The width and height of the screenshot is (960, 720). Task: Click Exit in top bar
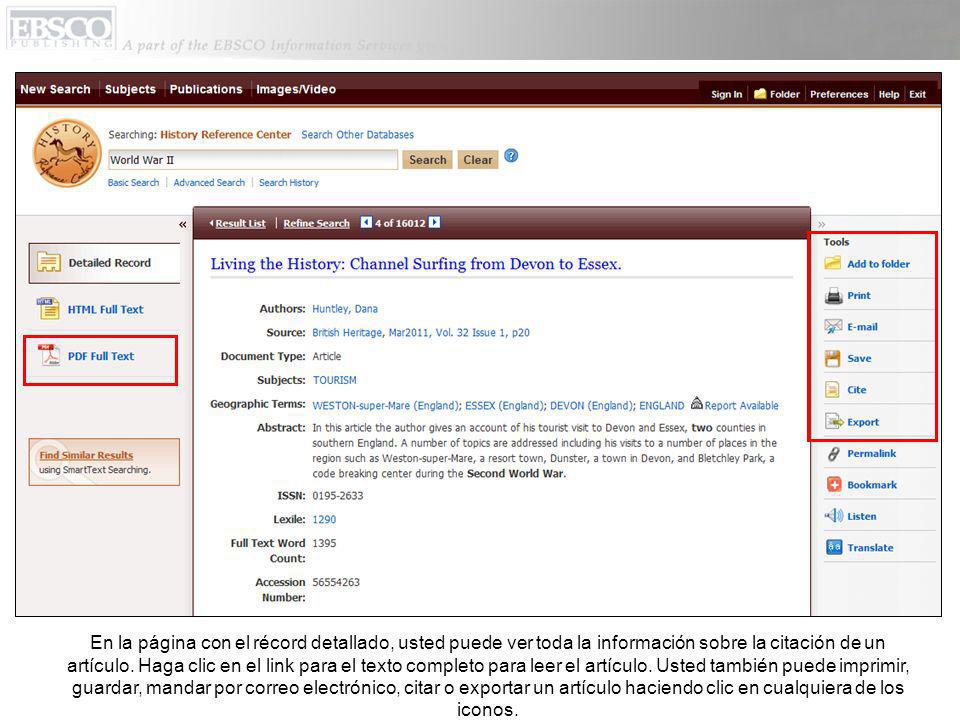click(917, 94)
